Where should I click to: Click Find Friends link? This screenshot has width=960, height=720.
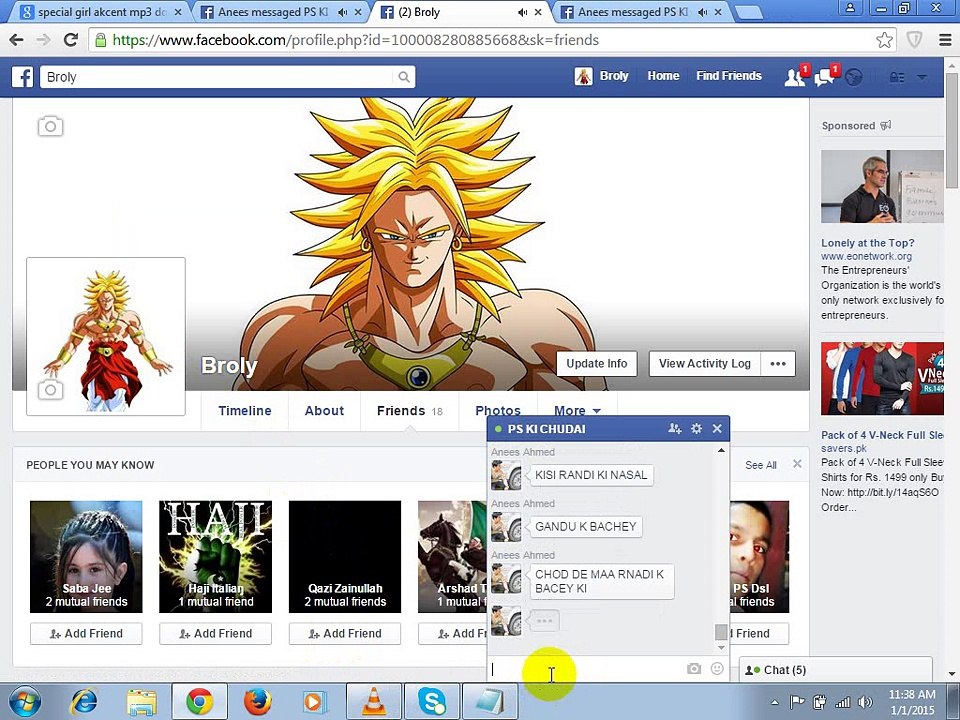(729, 76)
